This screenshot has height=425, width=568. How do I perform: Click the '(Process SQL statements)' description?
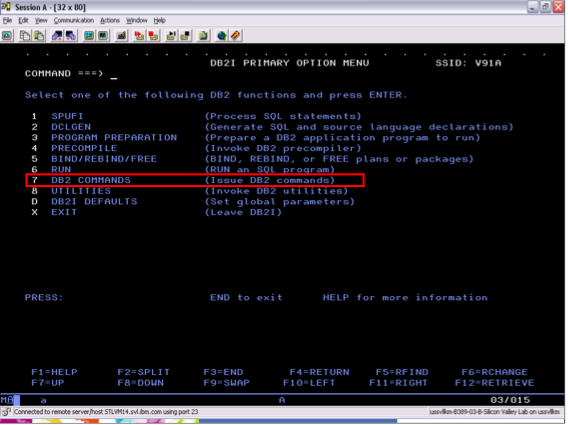click(x=283, y=116)
